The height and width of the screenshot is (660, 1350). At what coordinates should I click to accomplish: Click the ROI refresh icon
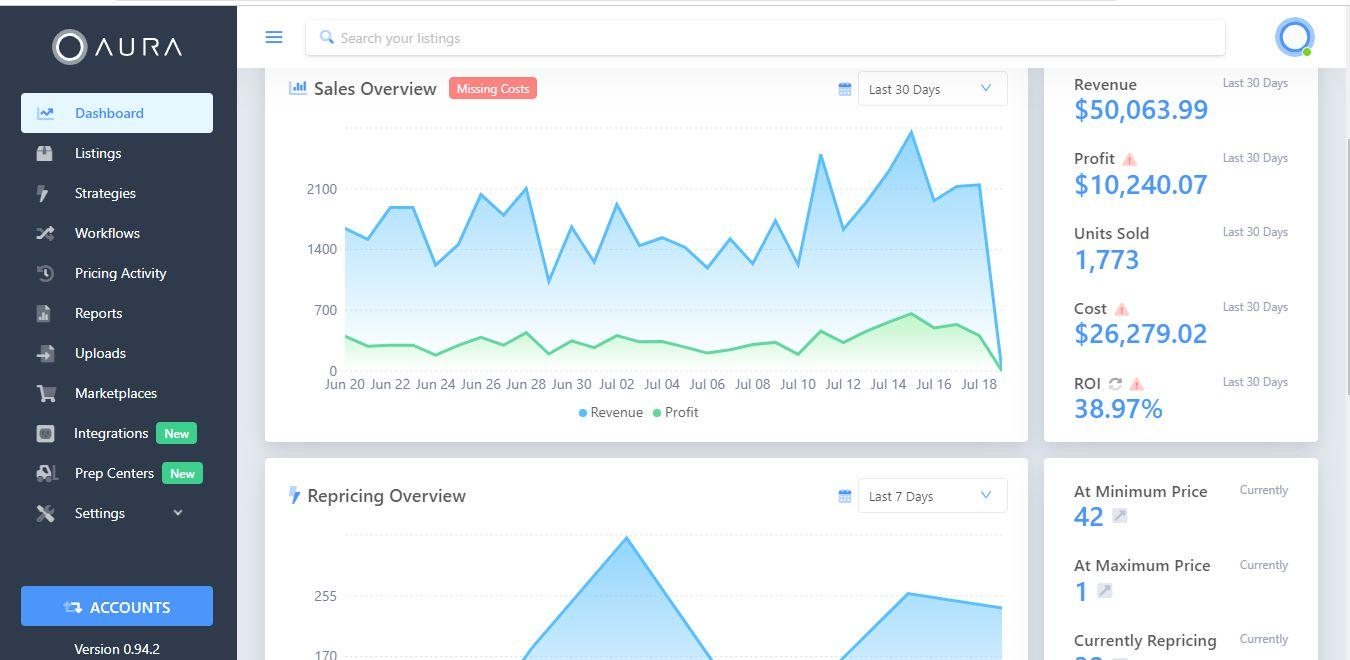[1115, 384]
